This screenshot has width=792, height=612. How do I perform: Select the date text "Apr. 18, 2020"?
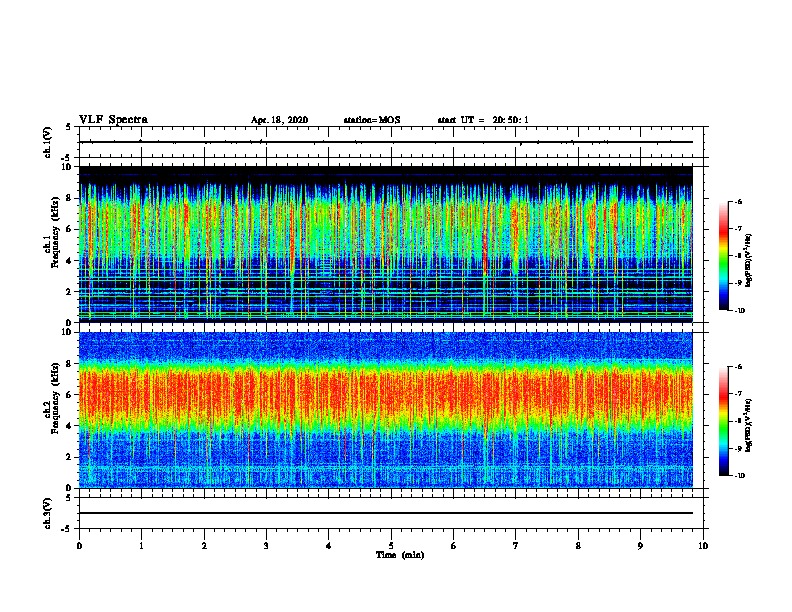[279, 120]
